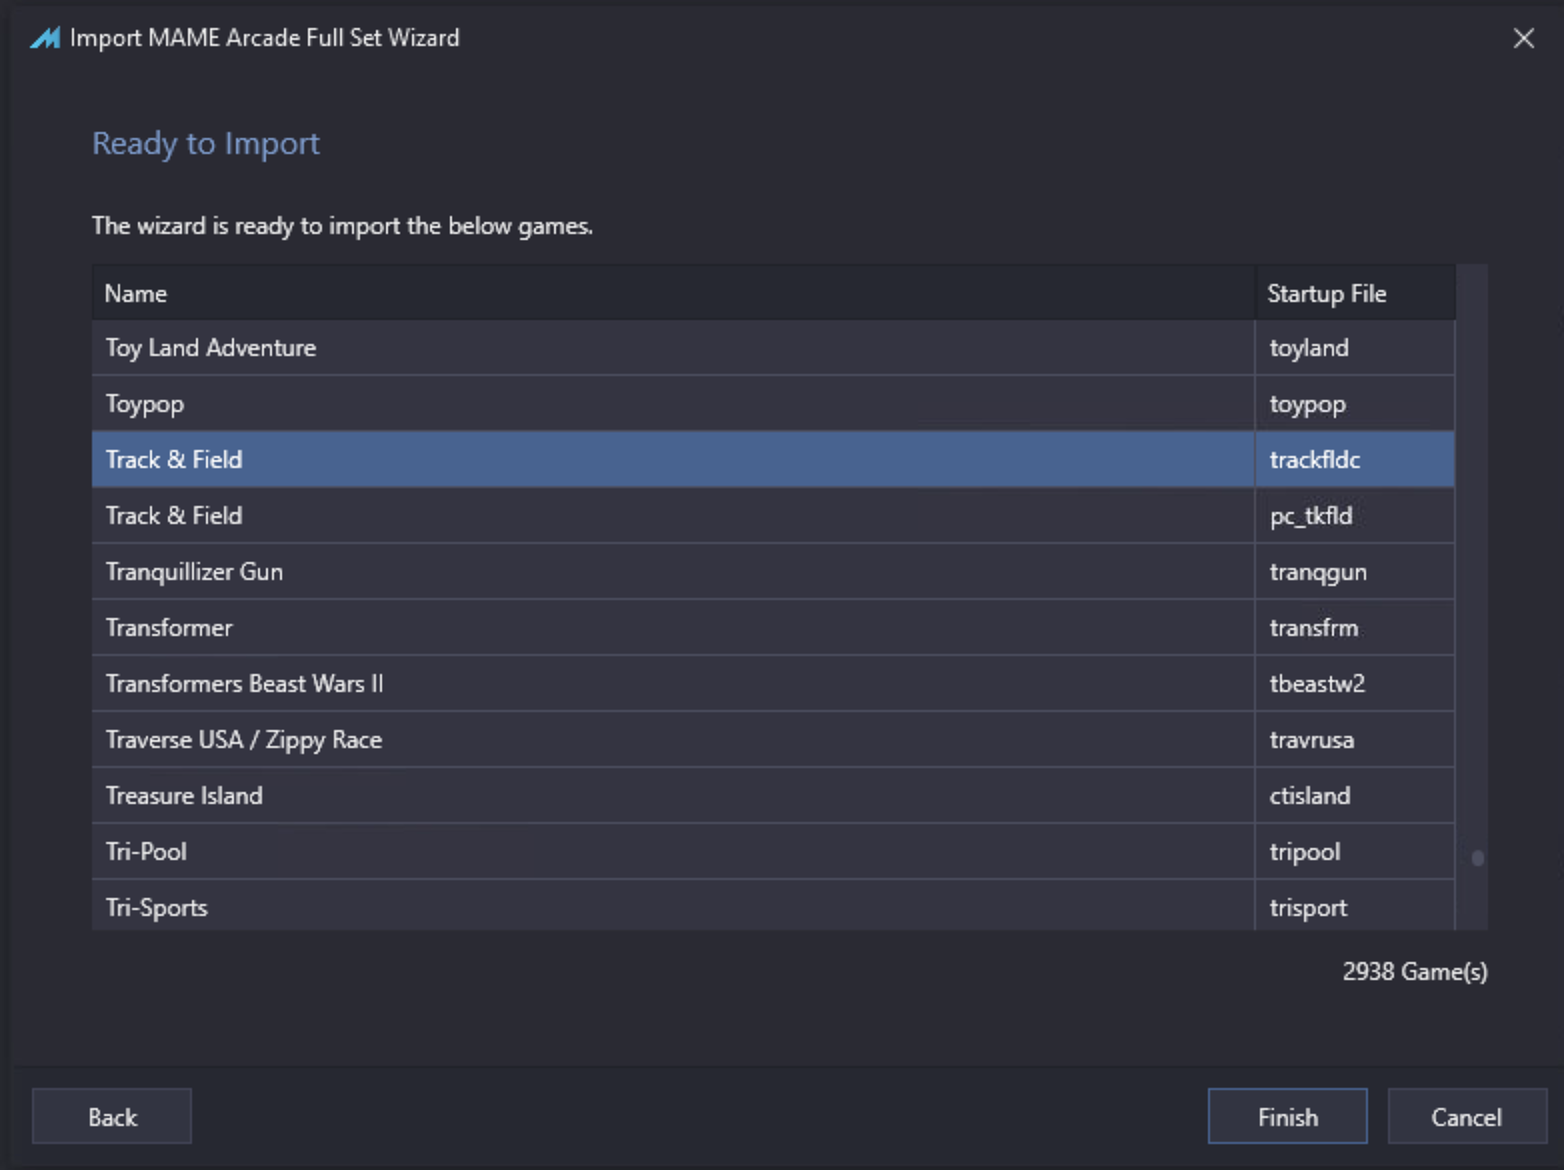Select the Tri-Sports game row
Image resolution: width=1564 pixels, height=1170 pixels.
click(x=773, y=906)
